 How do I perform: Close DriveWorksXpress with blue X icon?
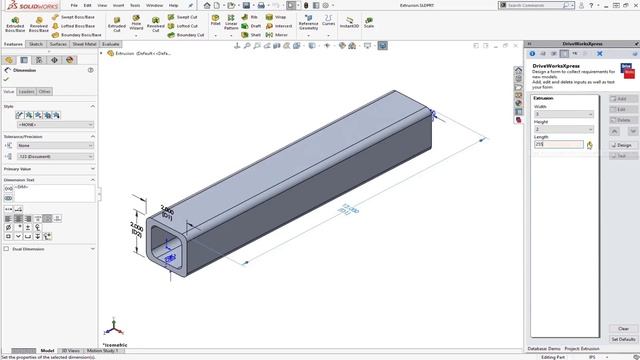click(x=600, y=53)
